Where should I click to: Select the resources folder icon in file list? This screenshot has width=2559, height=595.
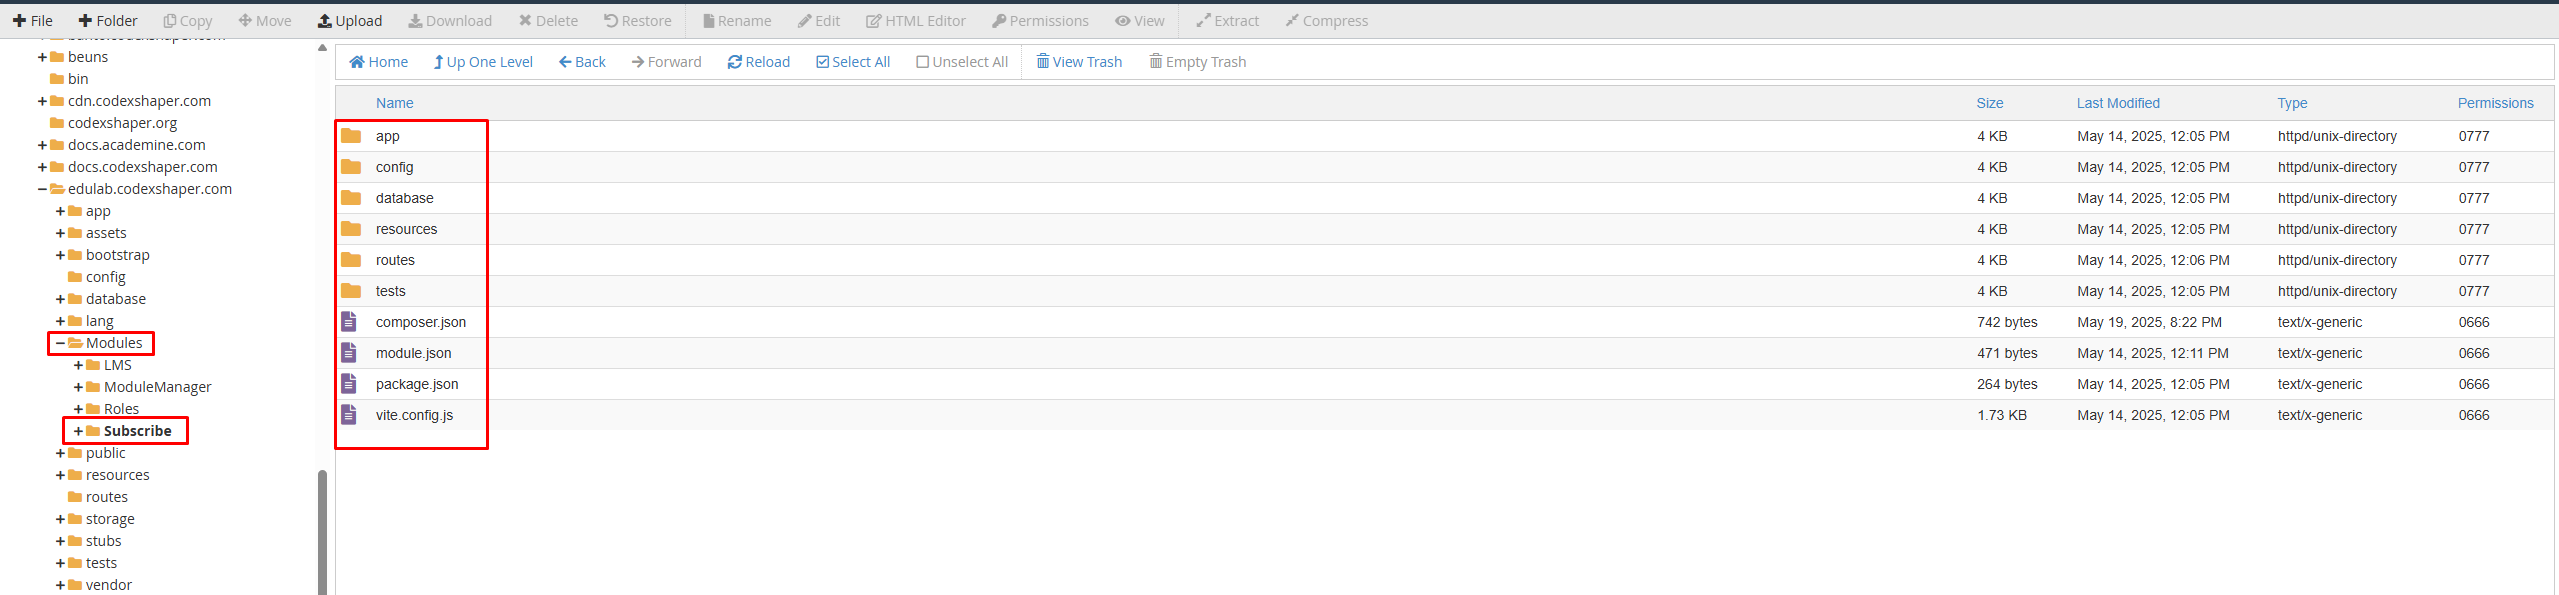click(351, 229)
